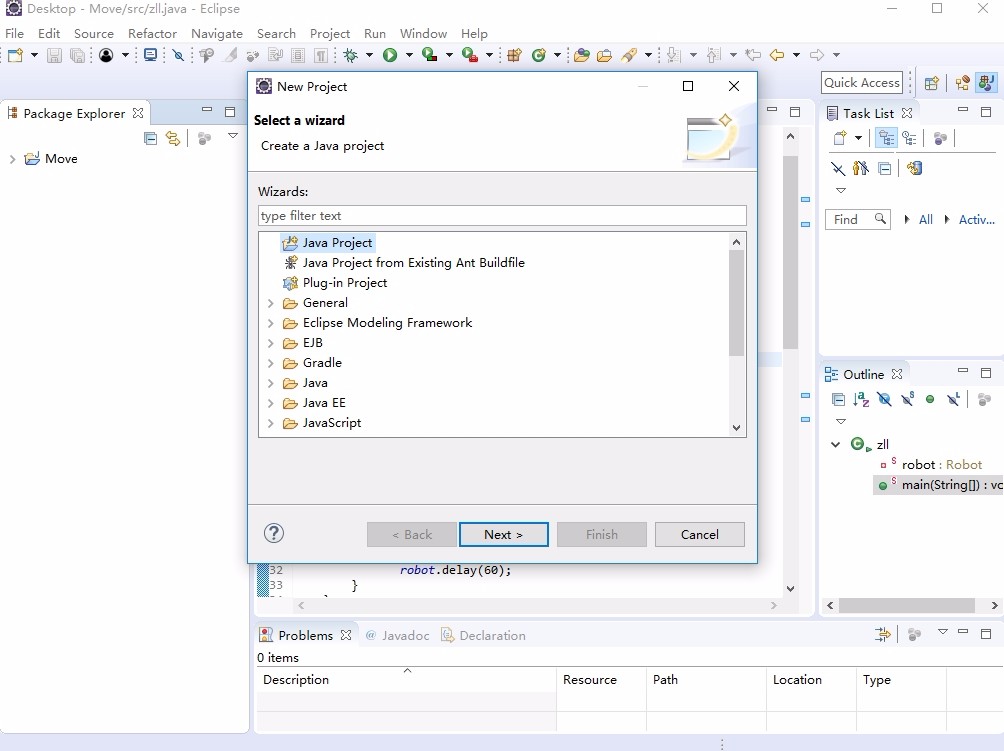Click the help question mark in New Project dialog
1004x751 pixels.
click(274, 533)
